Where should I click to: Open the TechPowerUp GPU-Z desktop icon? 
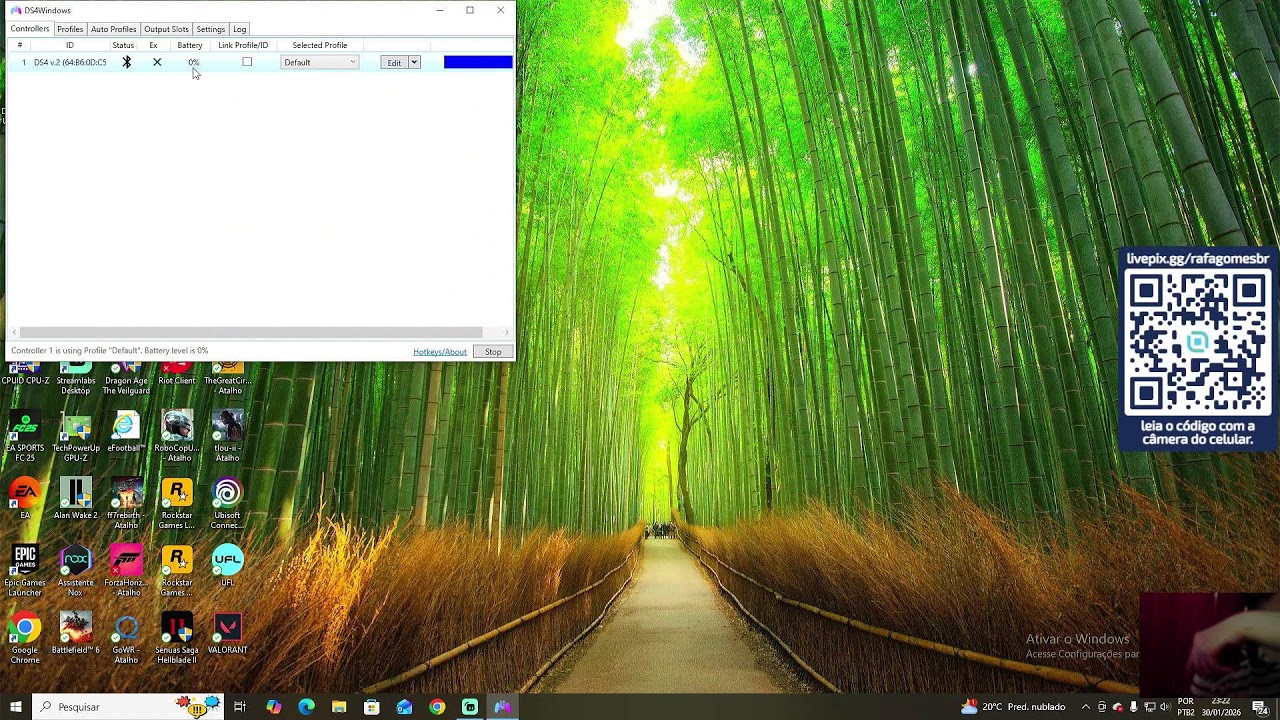pyautogui.click(x=76, y=437)
